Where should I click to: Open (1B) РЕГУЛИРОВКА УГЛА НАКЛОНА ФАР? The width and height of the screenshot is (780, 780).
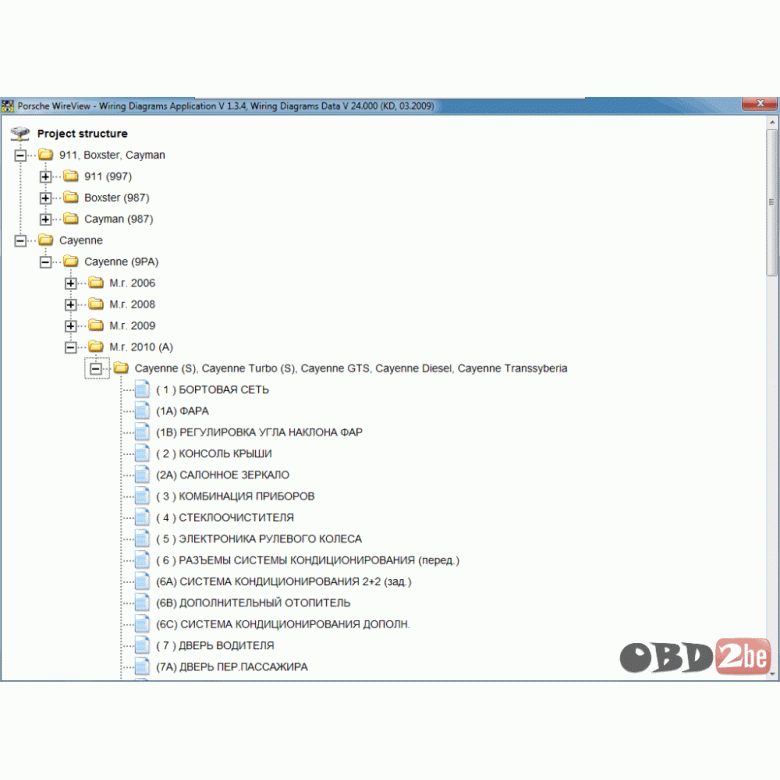coord(259,432)
